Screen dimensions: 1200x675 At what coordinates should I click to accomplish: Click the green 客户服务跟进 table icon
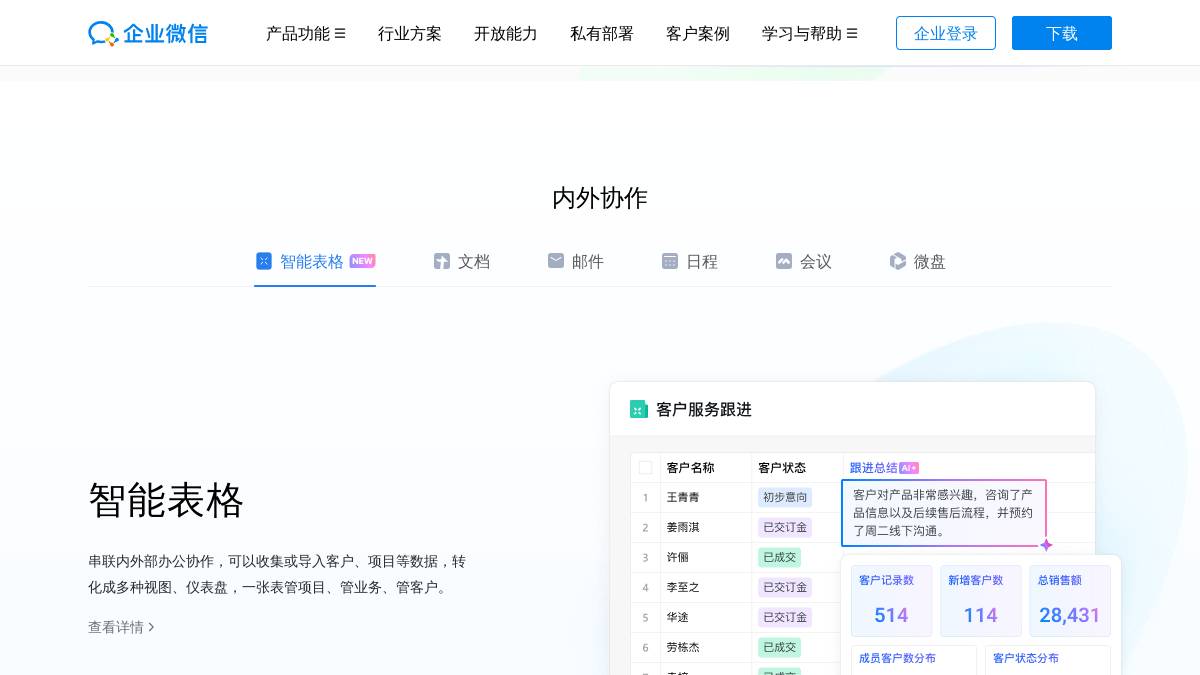639,409
